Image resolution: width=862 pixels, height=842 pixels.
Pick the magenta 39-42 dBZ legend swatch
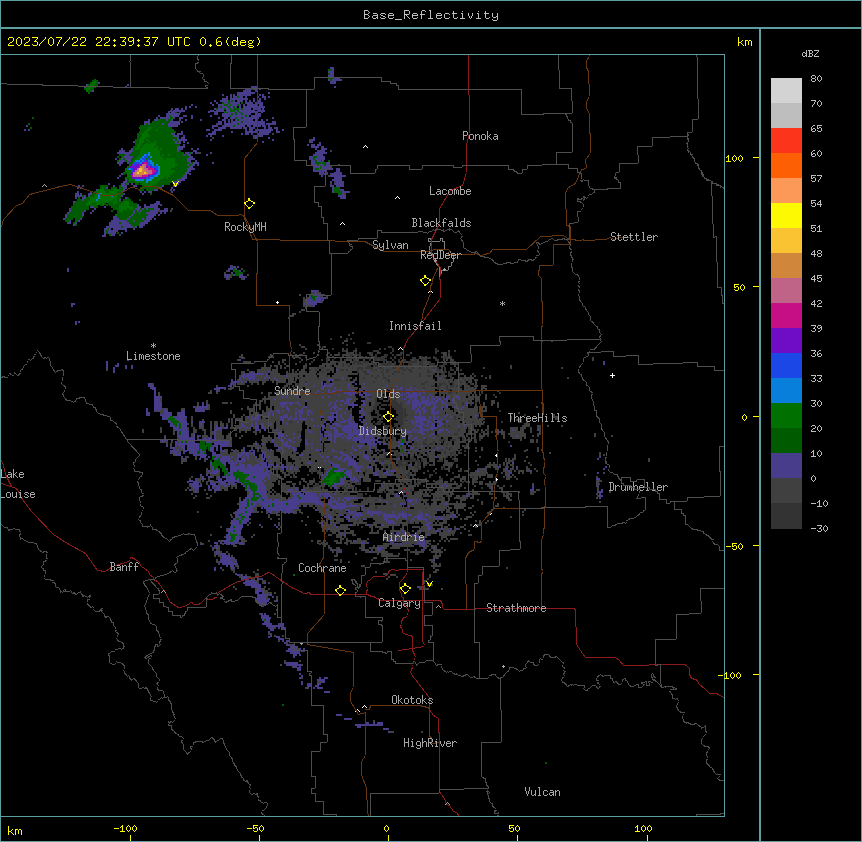786,315
